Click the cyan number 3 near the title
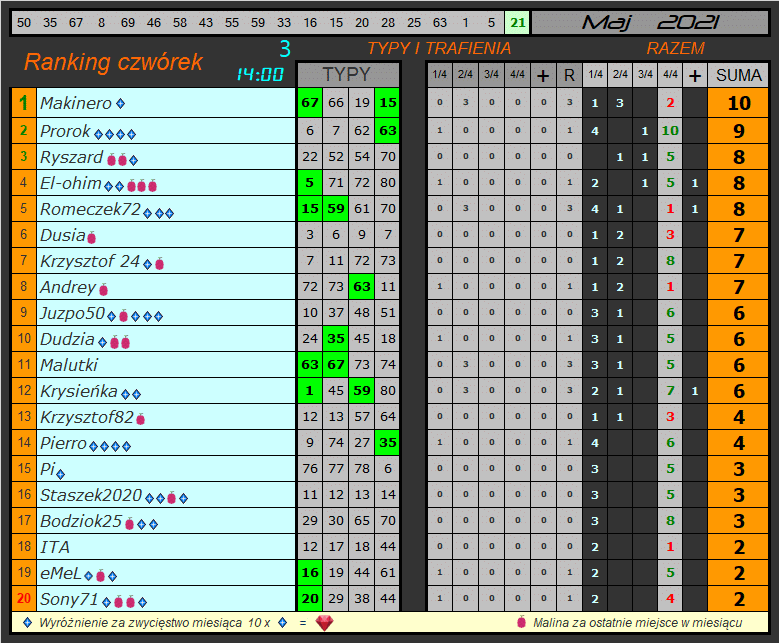 tap(285, 49)
